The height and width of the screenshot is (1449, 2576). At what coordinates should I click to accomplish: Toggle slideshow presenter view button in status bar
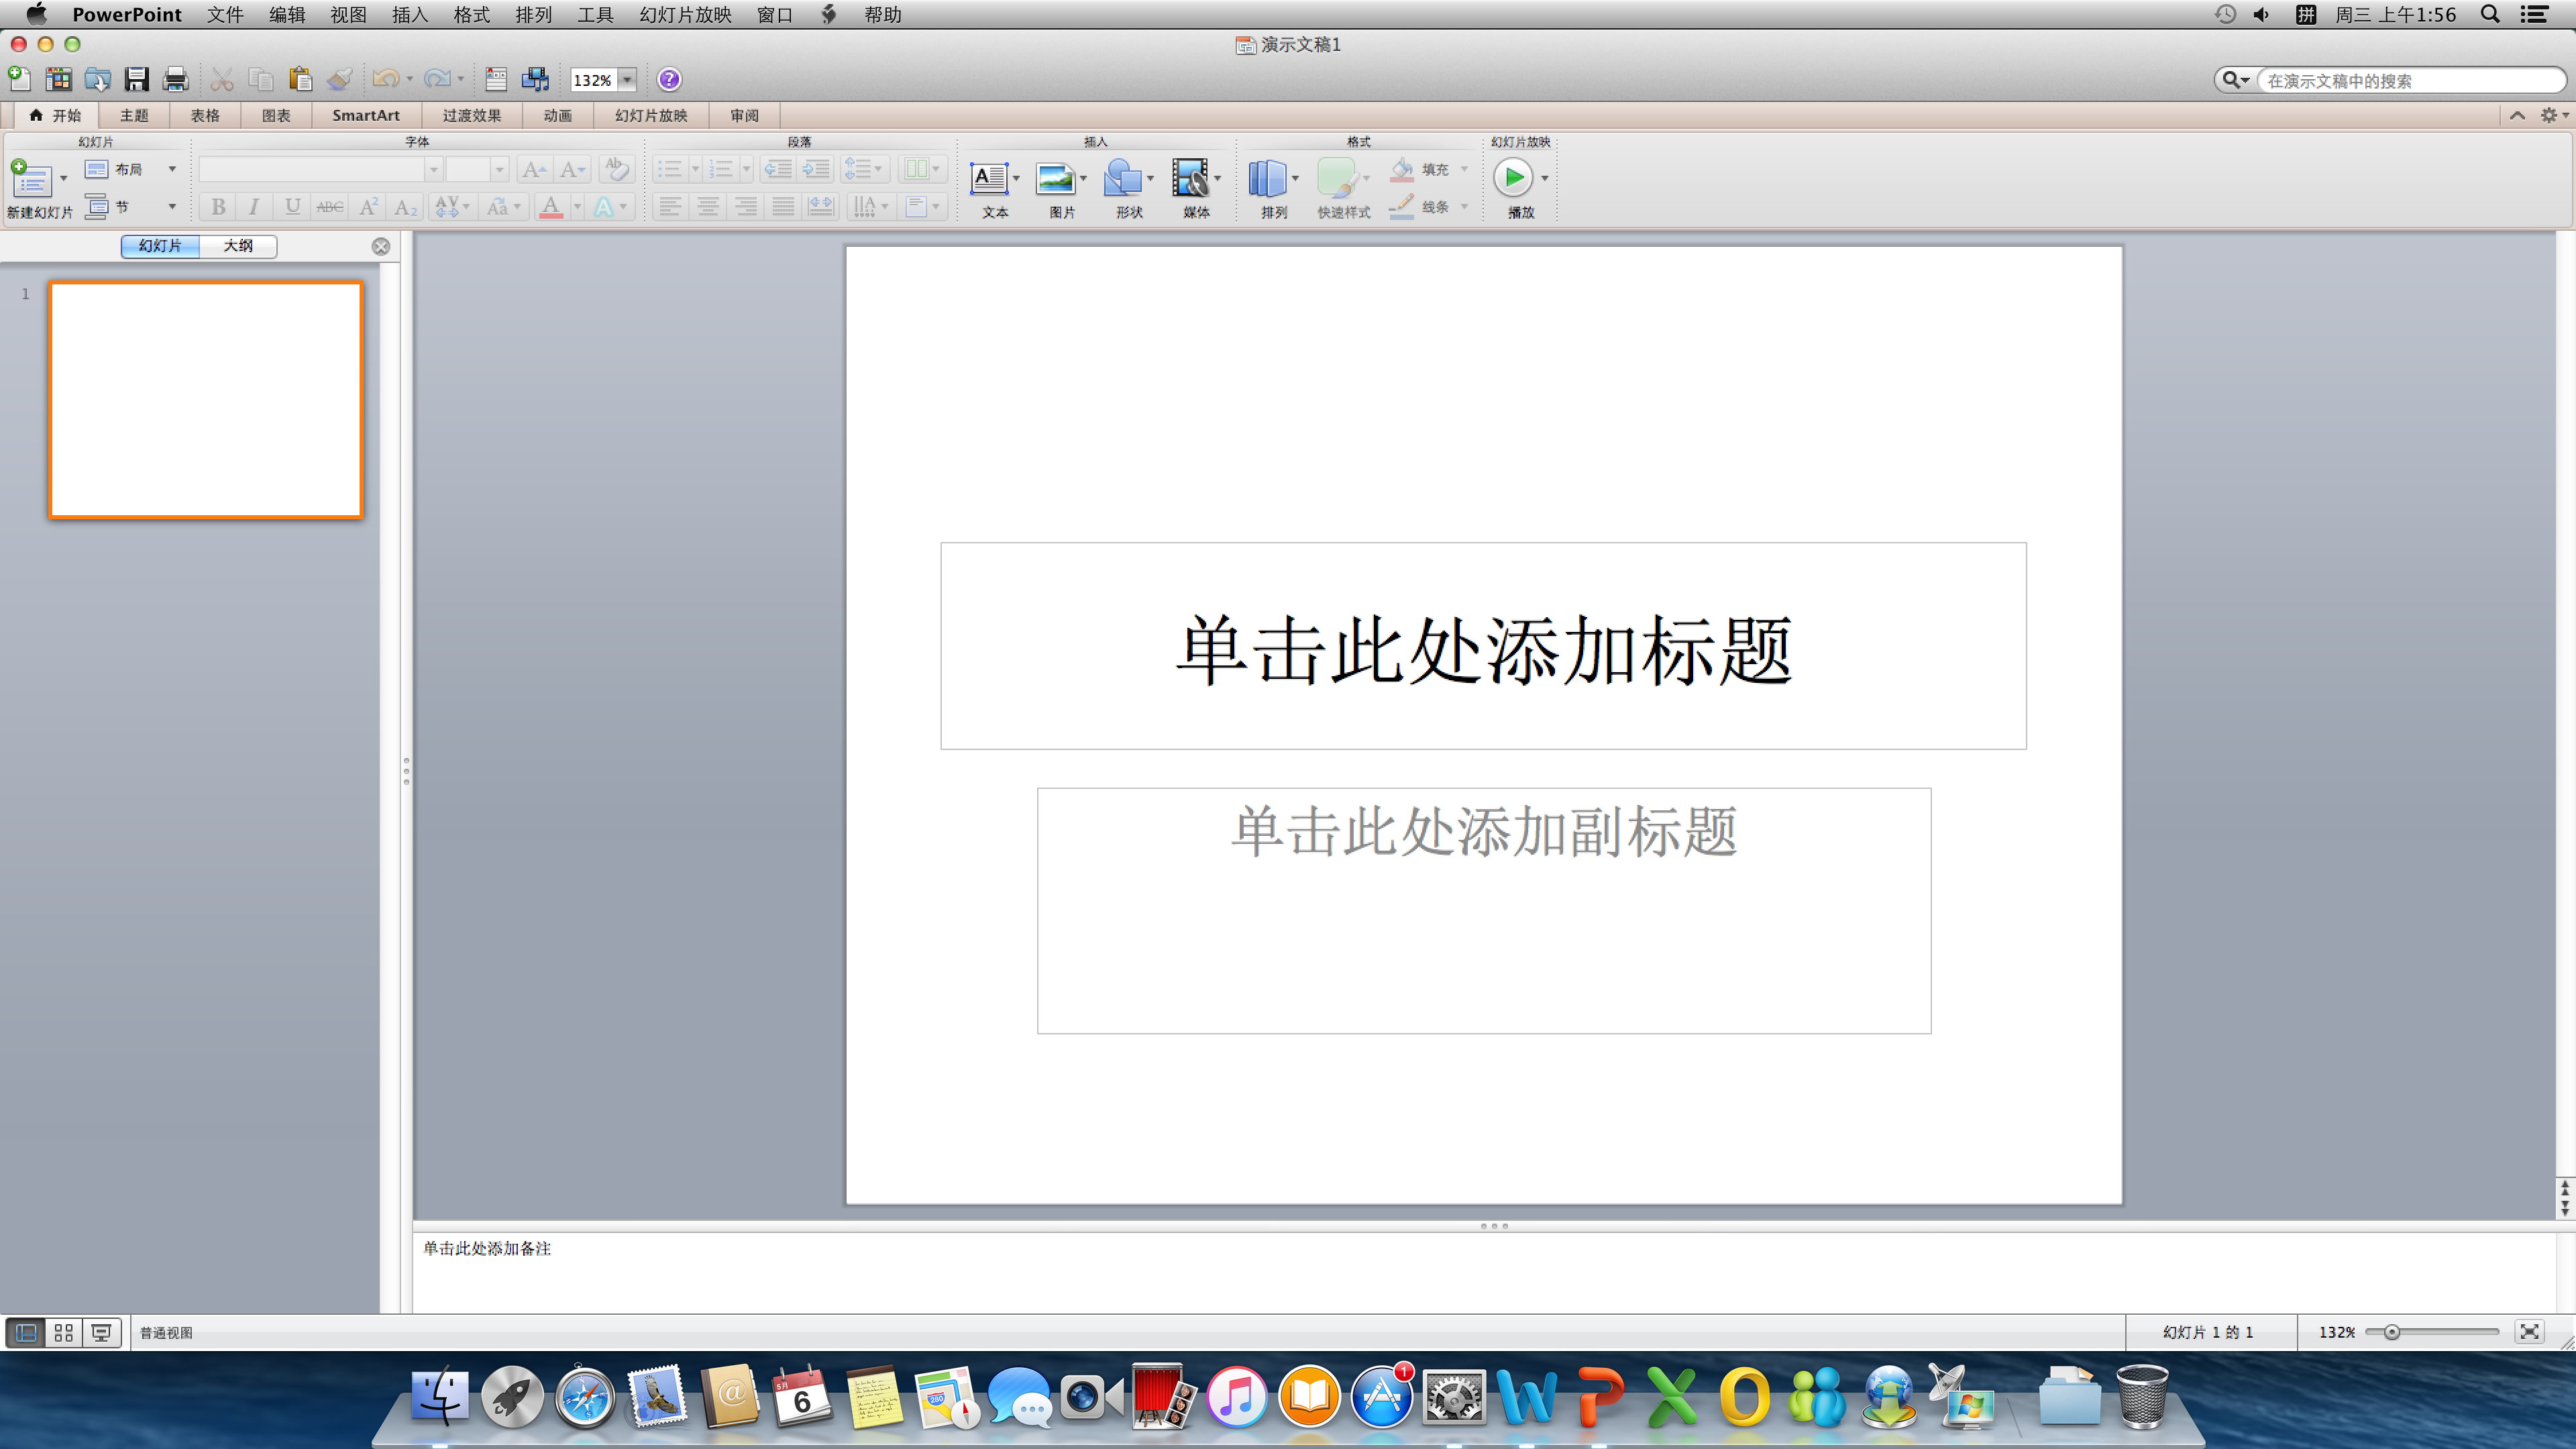tap(101, 1332)
